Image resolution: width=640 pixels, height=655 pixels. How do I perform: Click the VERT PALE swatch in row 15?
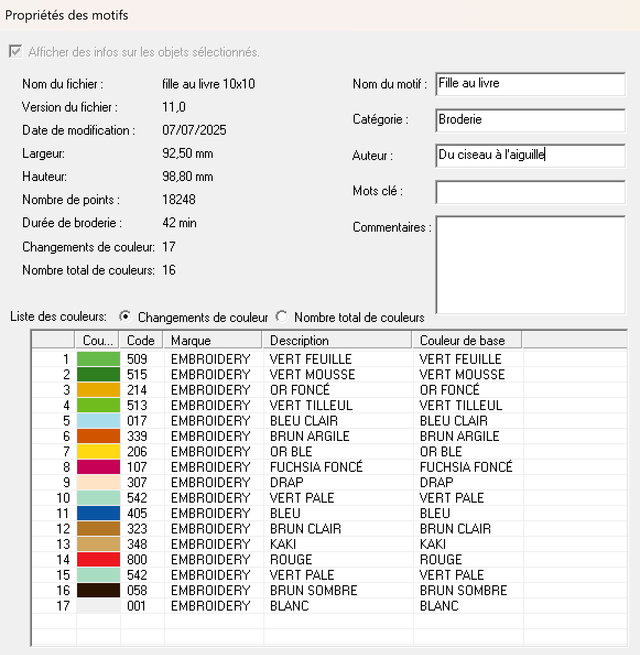(x=99, y=575)
